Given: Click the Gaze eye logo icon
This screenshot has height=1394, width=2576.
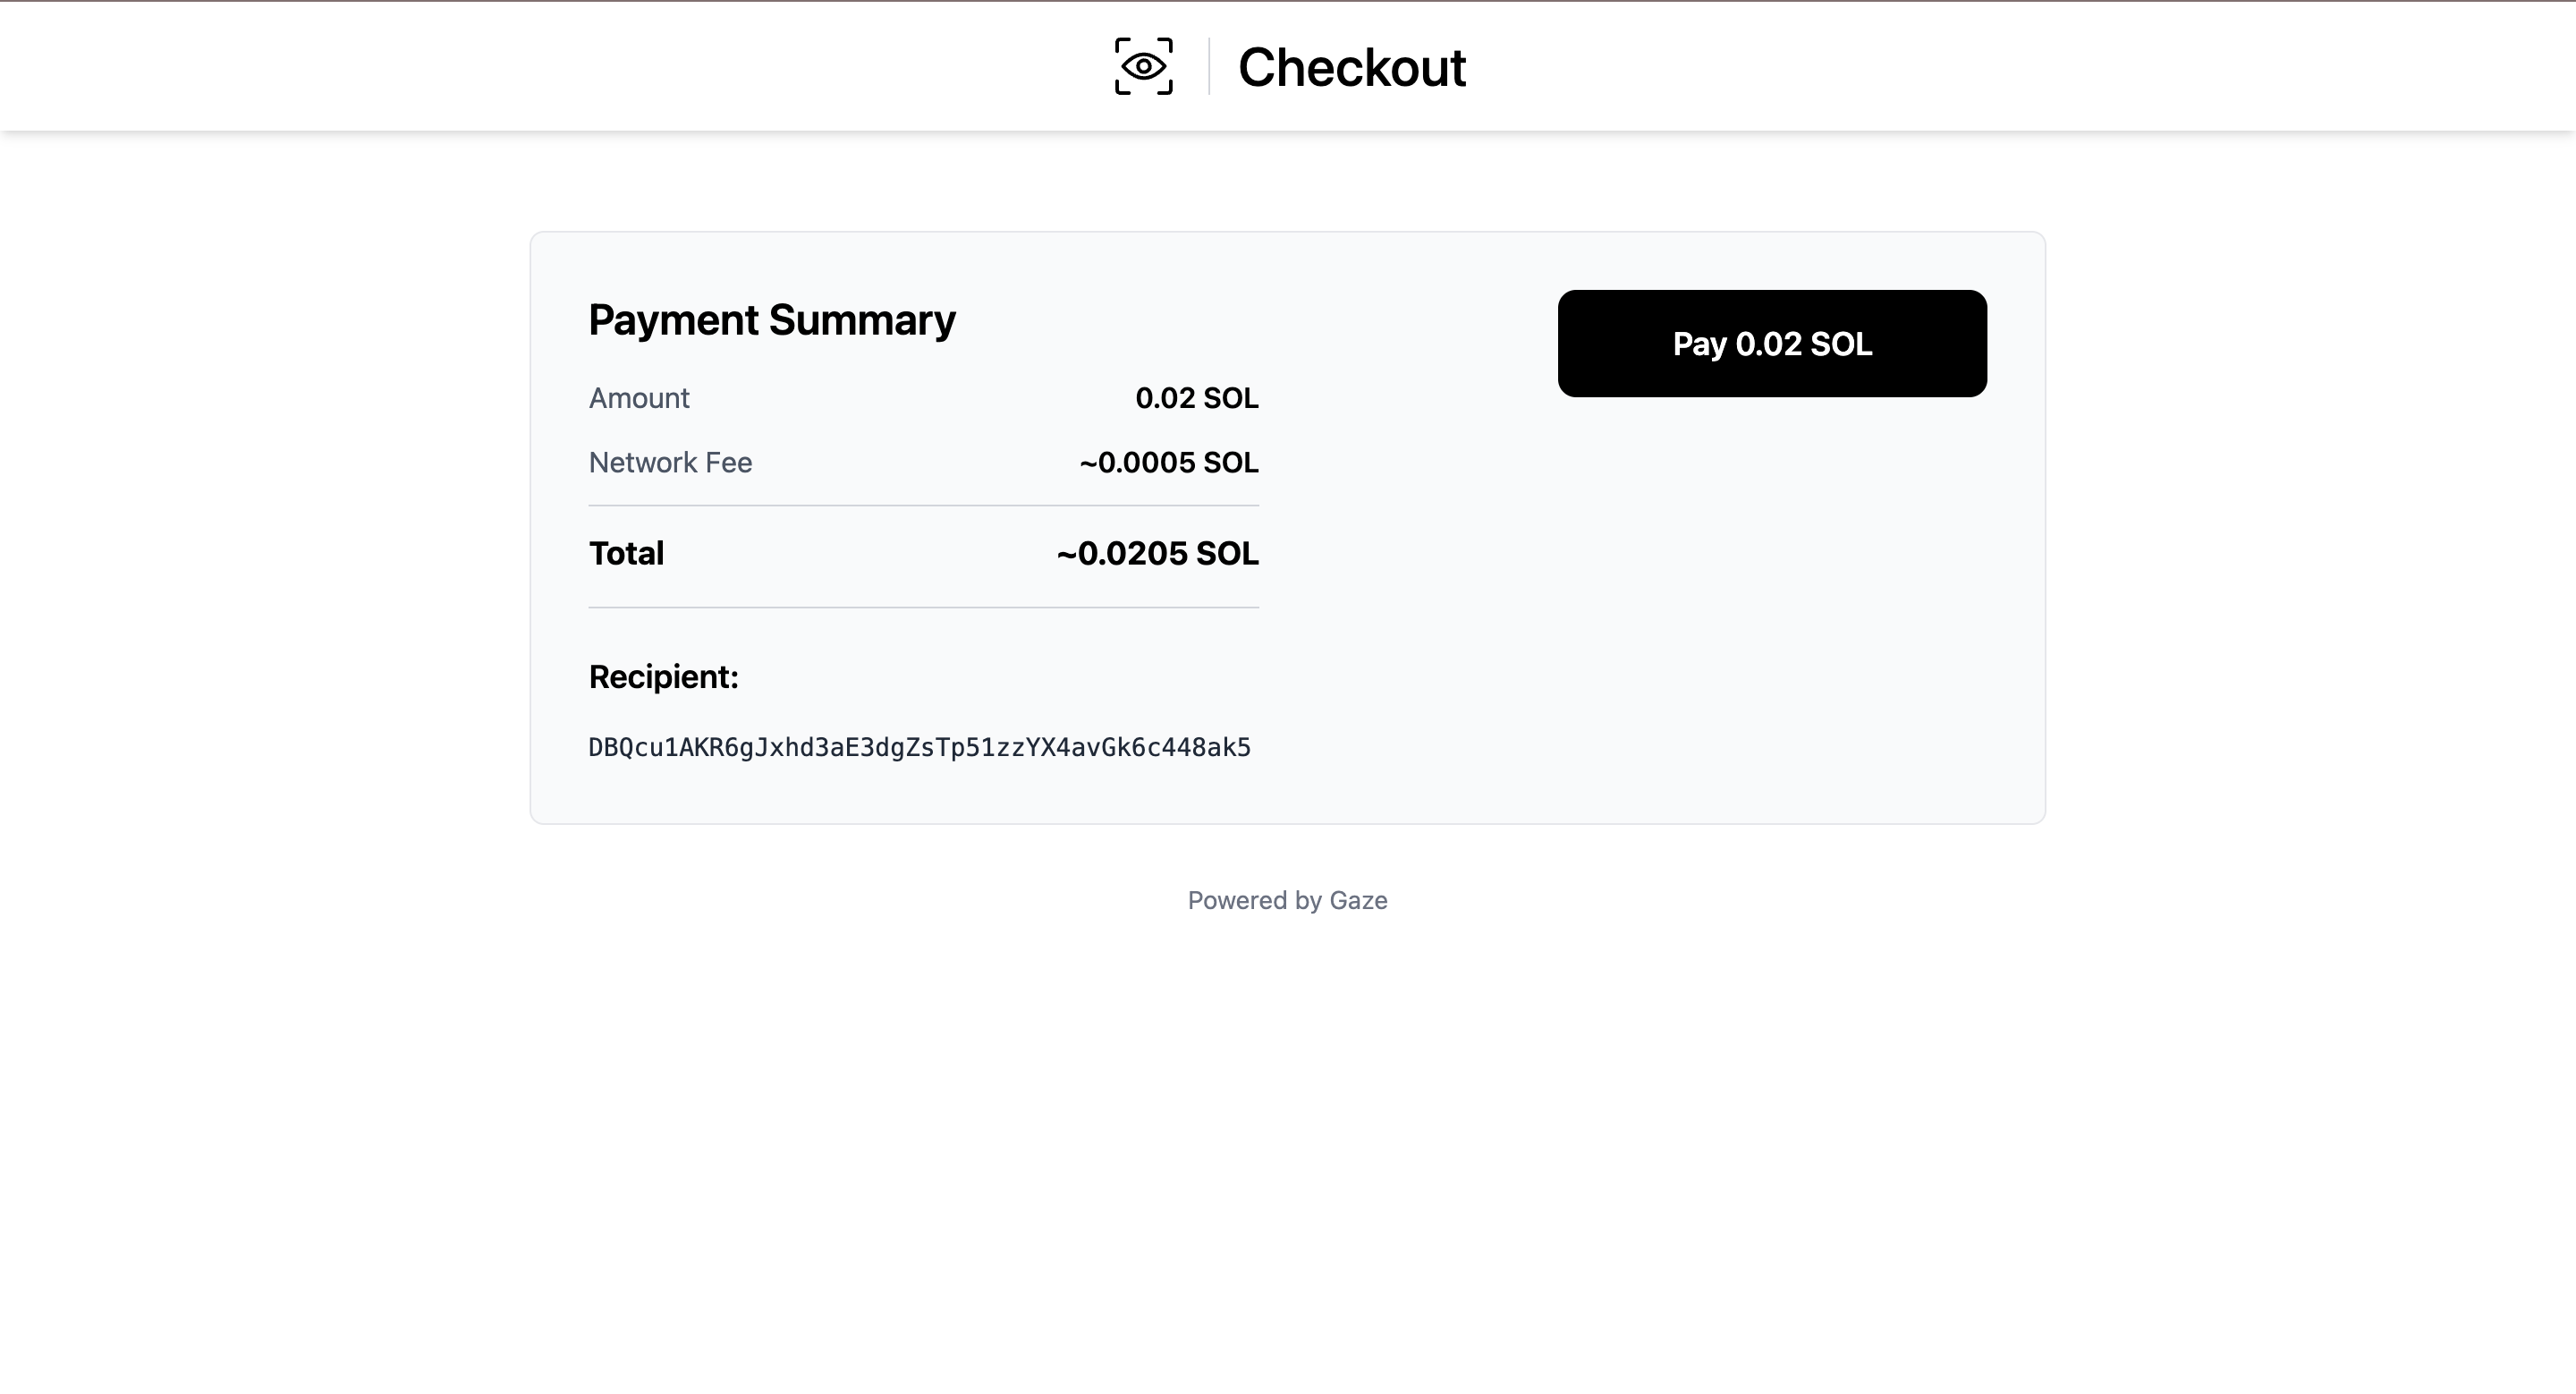Looking at the screenshot, I should pos(1143,67).
